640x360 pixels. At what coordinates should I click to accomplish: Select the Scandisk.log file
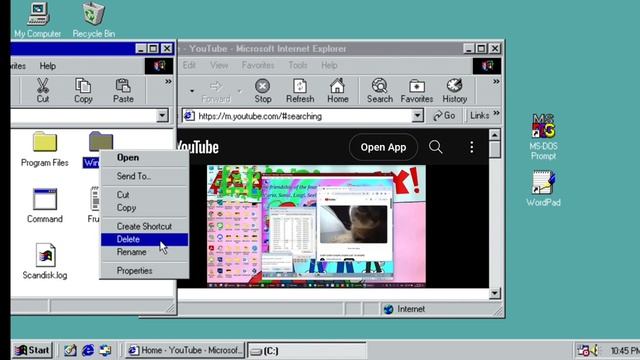click(45, 262)
